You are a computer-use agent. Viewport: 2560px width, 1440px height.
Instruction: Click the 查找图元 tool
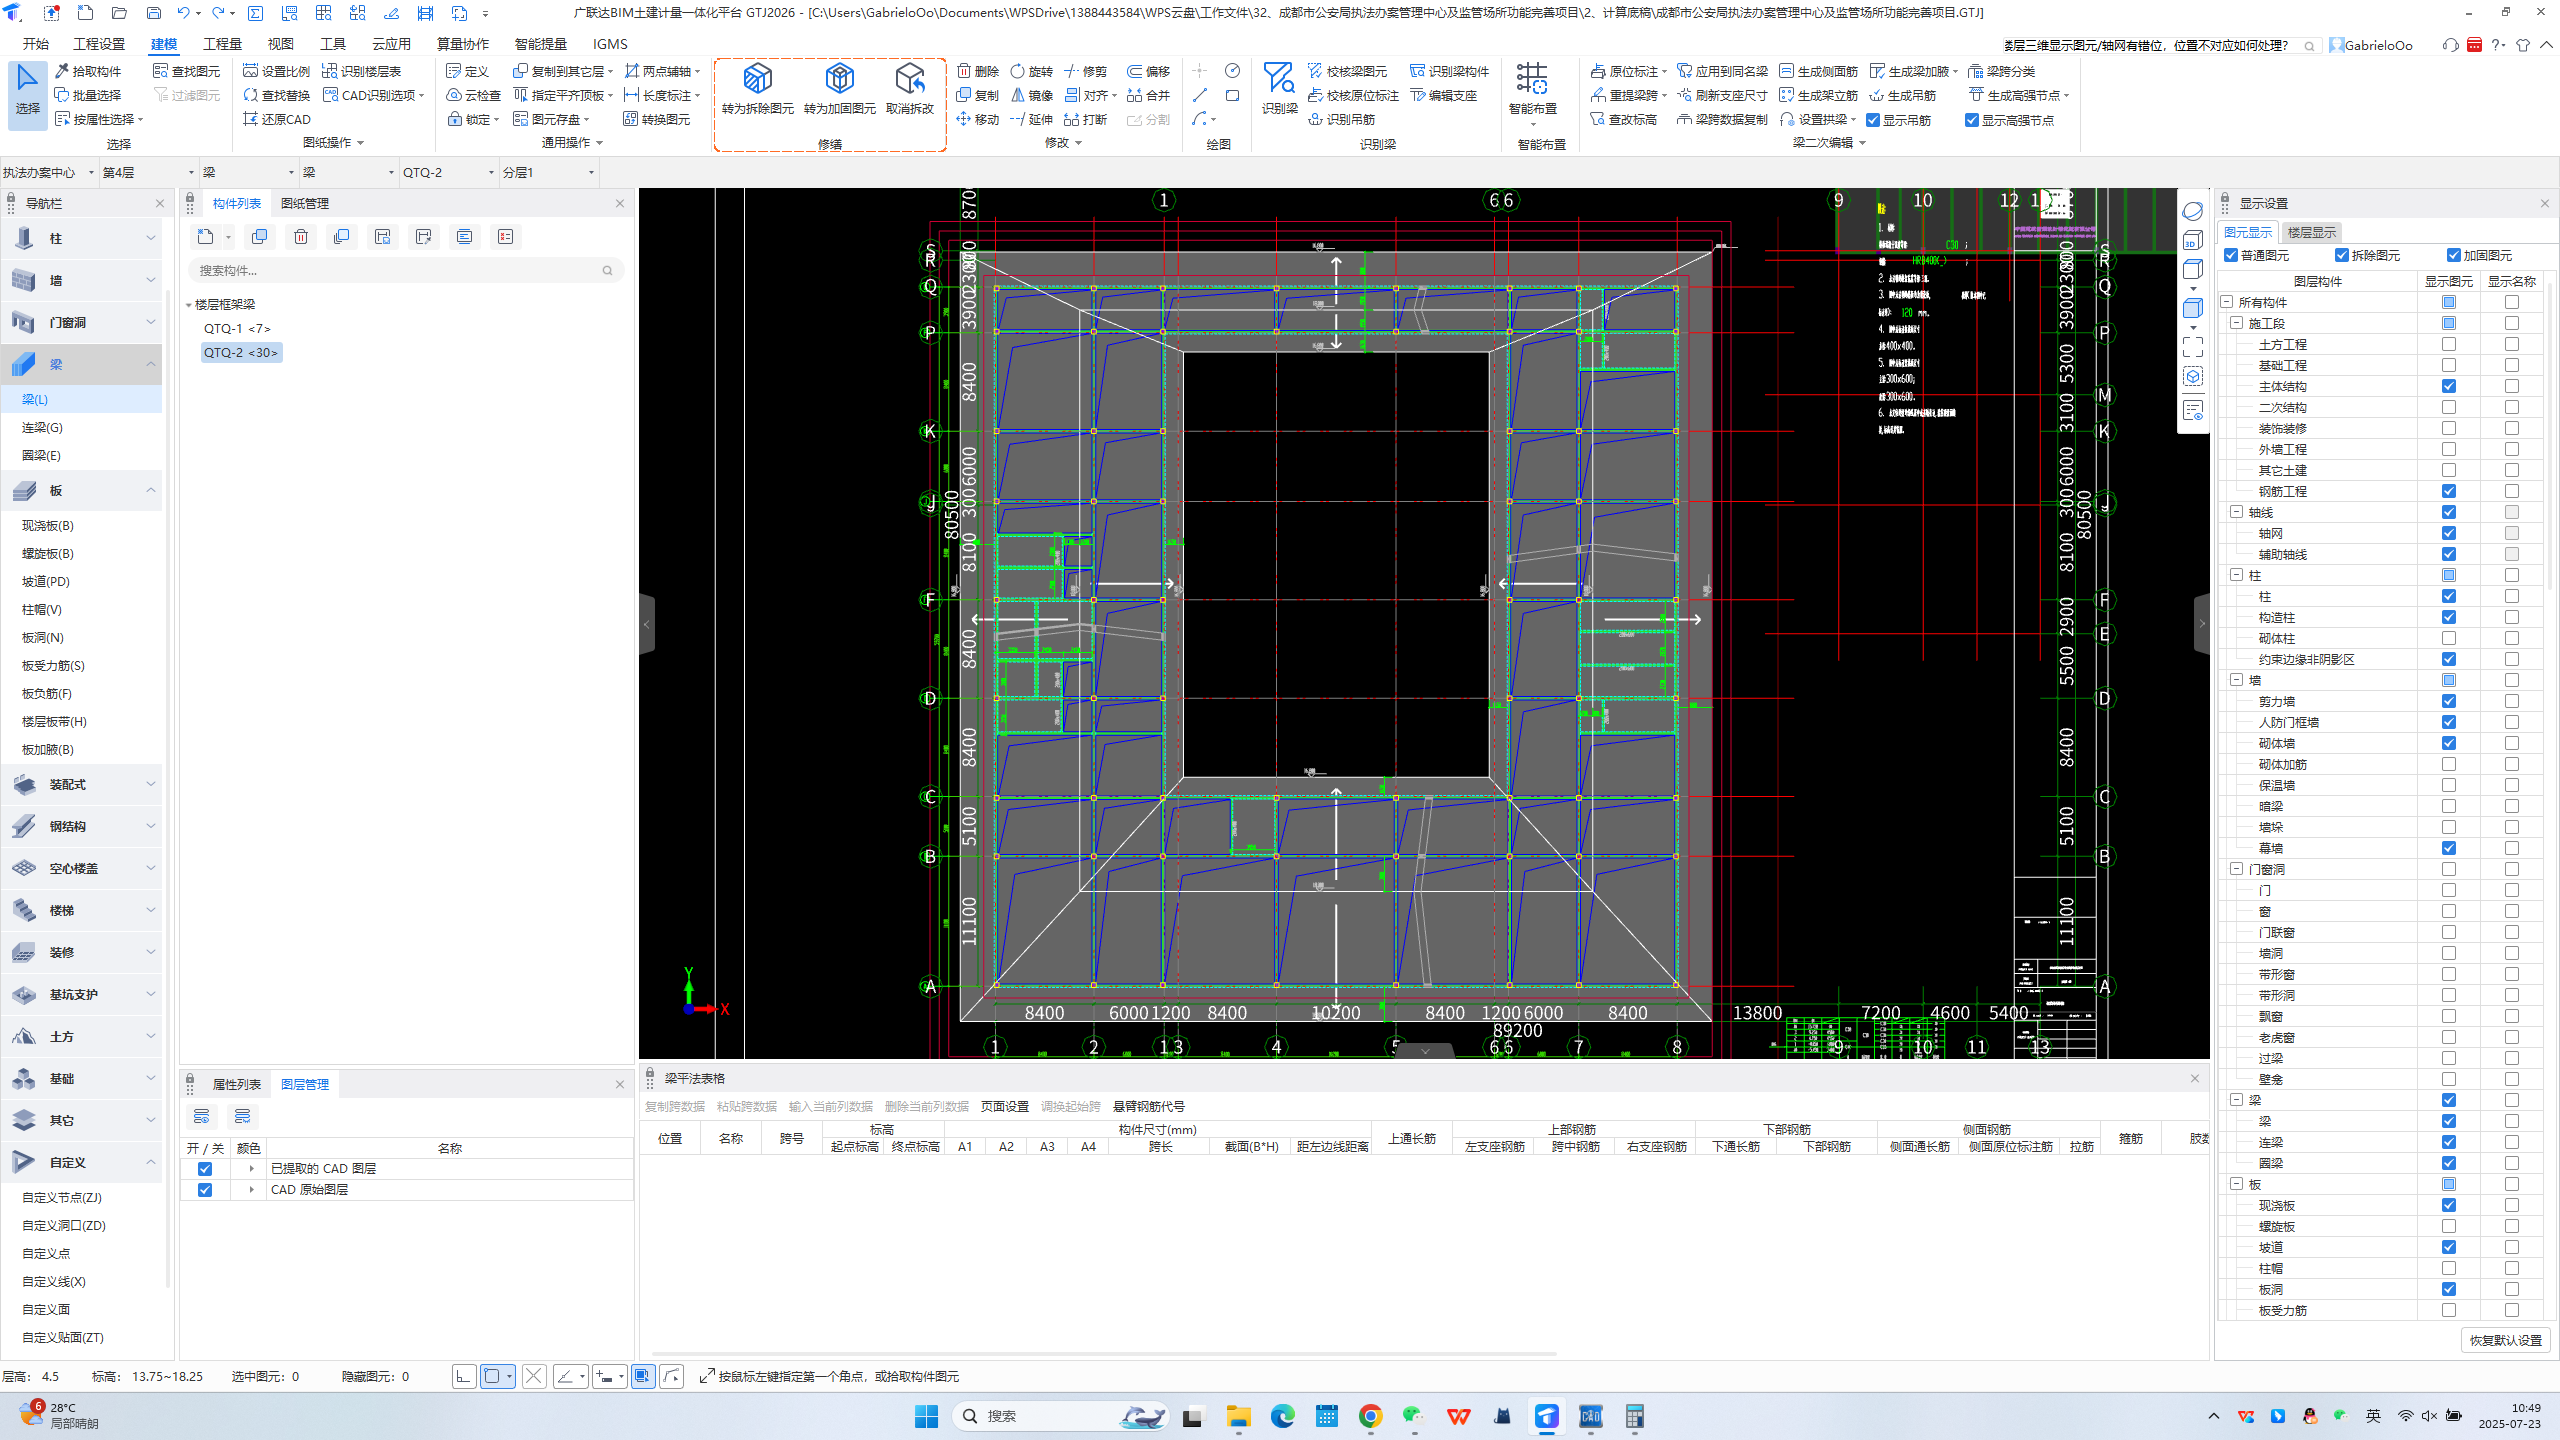click(187, 71)
